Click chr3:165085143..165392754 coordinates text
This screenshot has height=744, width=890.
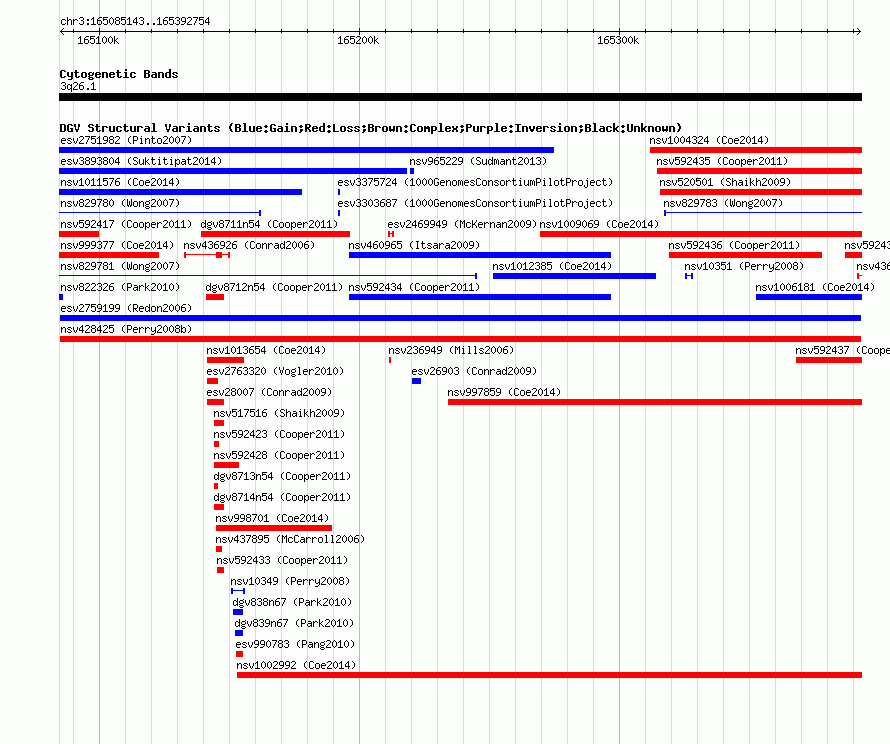(135, 22)
